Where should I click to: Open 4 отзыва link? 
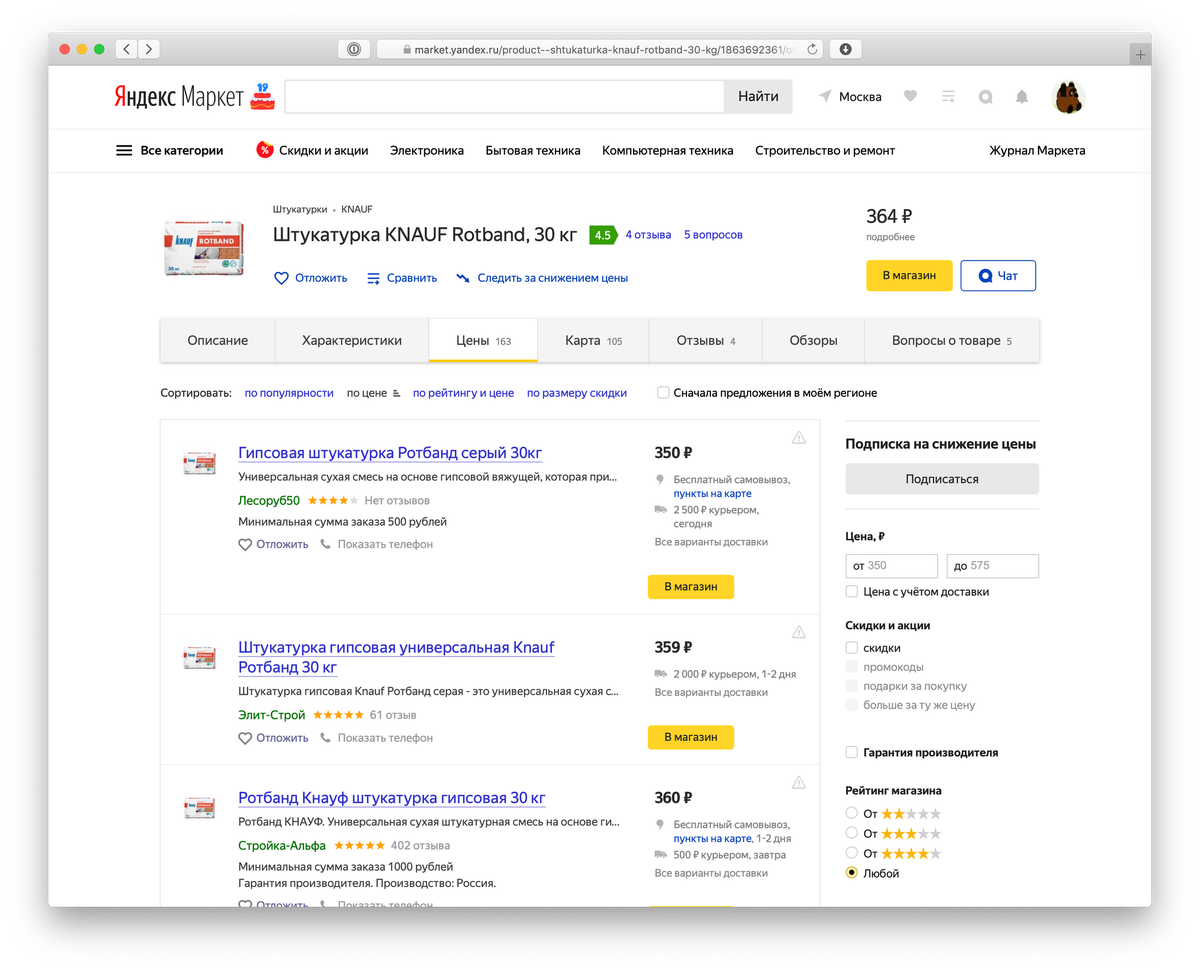(x=648, y=235)
